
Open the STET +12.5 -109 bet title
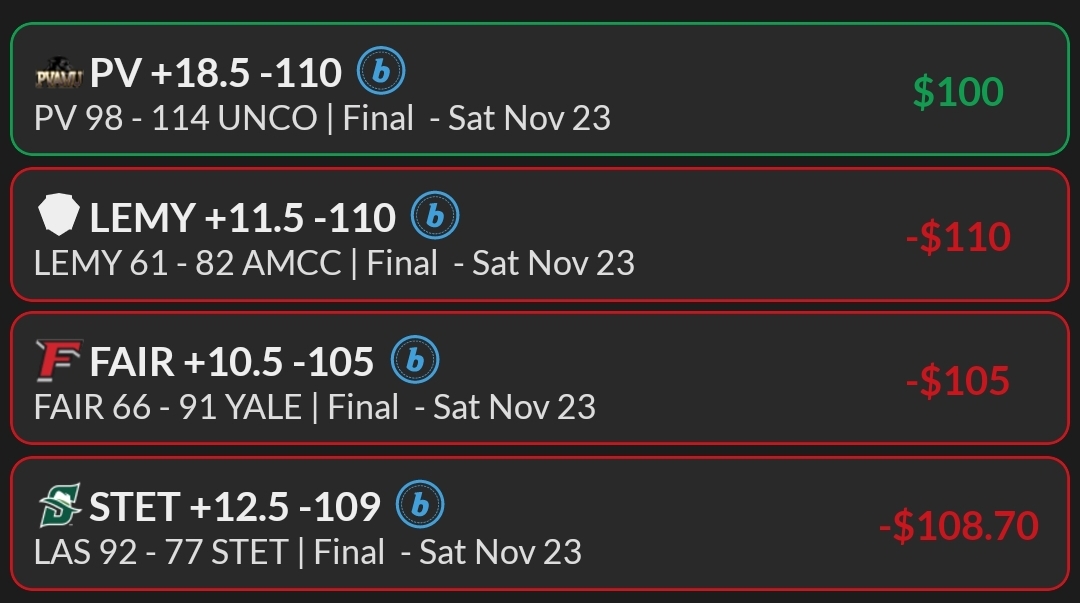click(234, 508)
